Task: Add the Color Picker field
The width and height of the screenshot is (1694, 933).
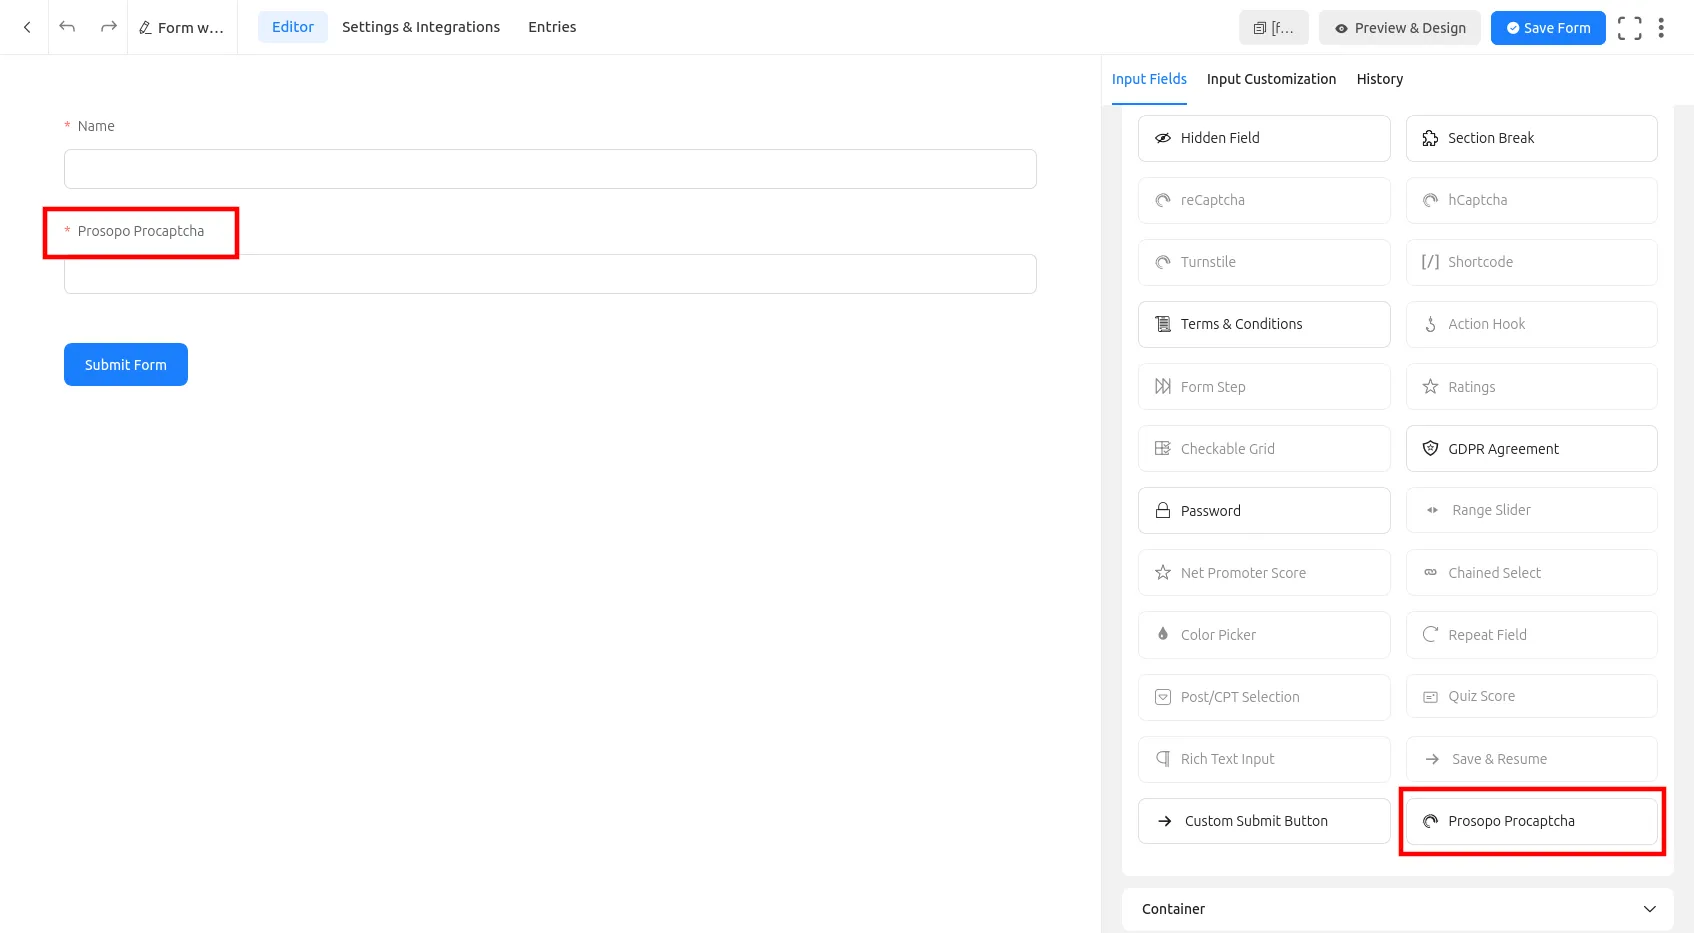Action: tap(1263, 635)
